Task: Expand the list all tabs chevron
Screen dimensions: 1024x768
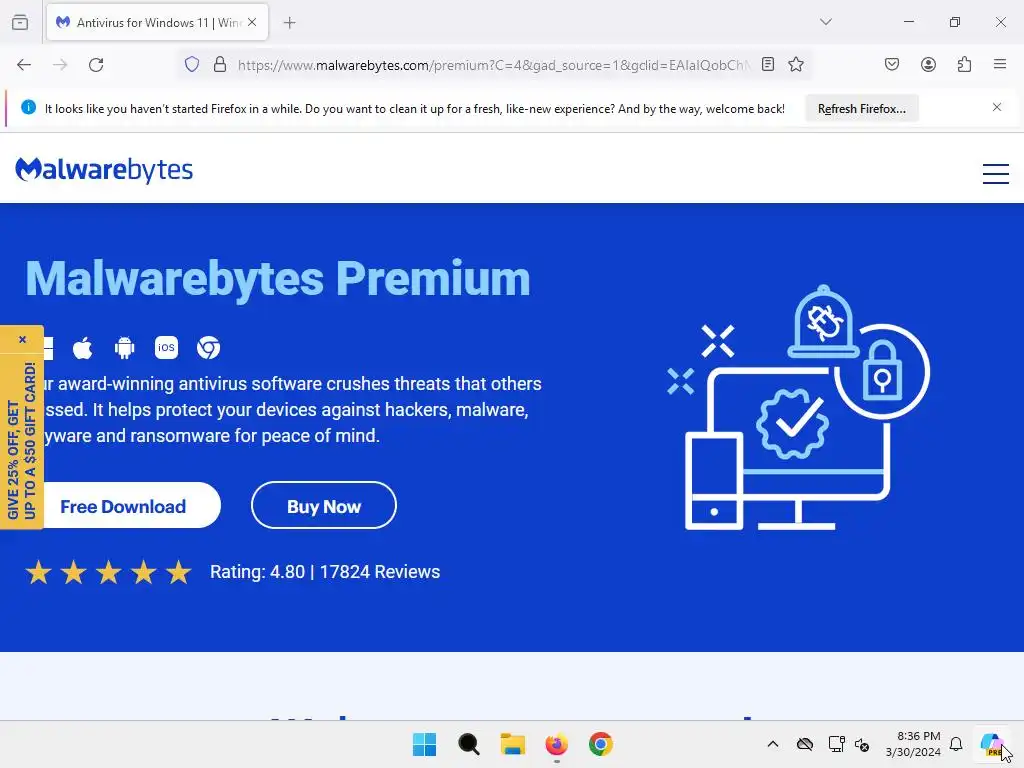Action: pyautogui.click(x=825, y=22)
